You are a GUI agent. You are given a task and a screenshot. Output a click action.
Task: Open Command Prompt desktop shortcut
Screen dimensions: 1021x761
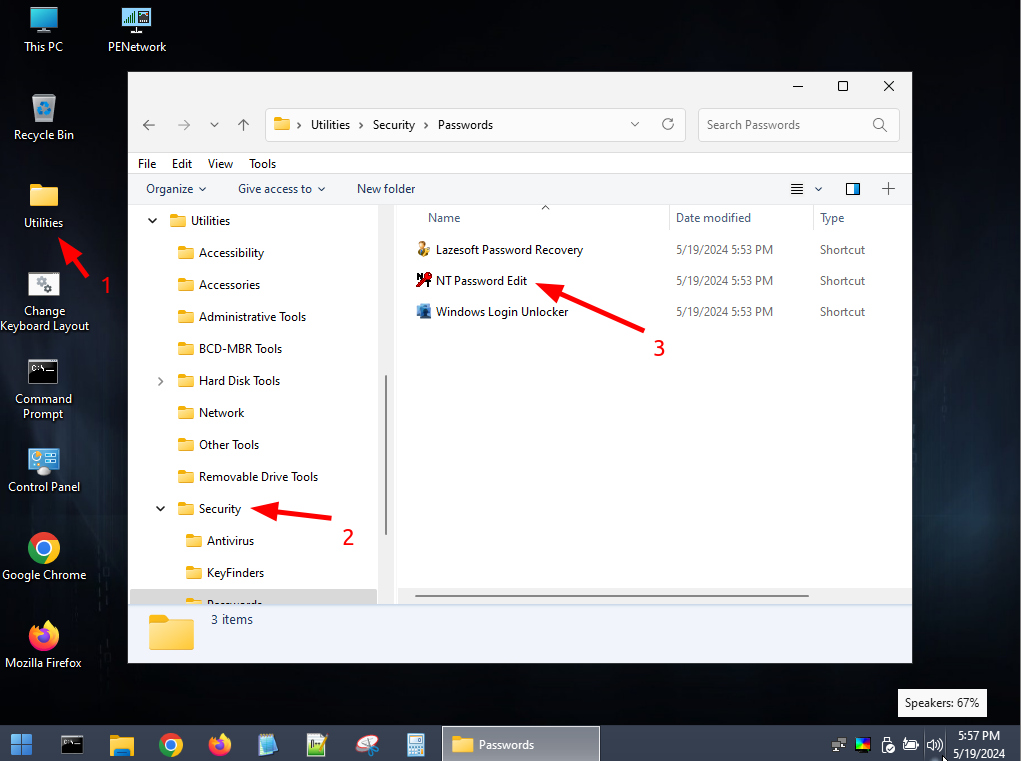44,389
